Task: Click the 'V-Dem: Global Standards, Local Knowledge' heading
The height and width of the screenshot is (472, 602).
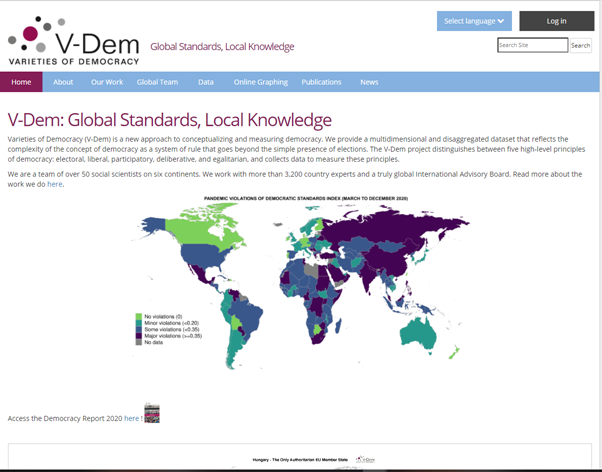Action: (169, 120)
